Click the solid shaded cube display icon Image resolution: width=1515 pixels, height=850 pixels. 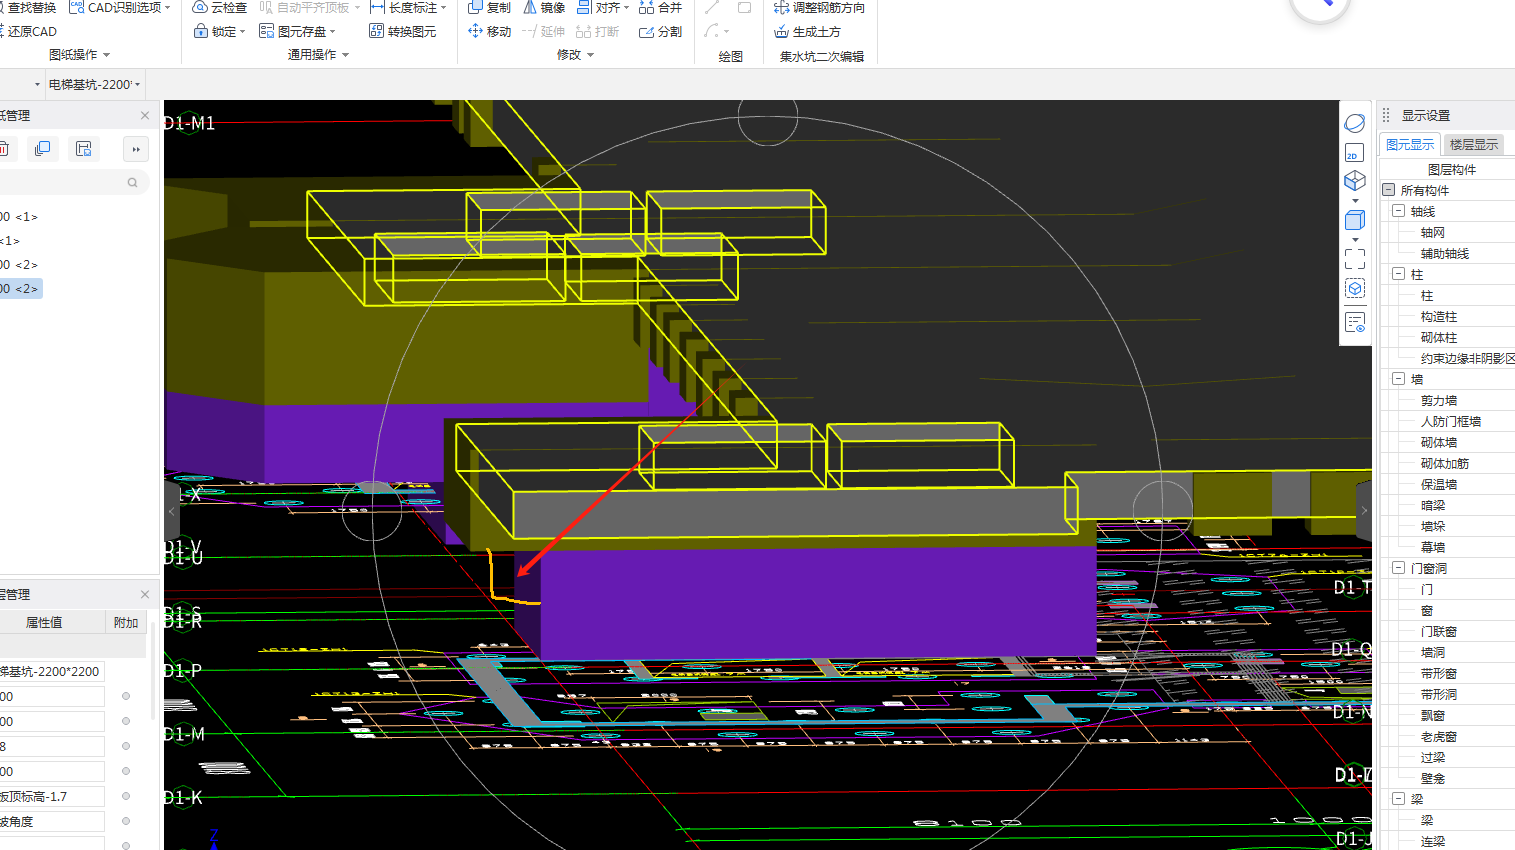[1355, 220]
